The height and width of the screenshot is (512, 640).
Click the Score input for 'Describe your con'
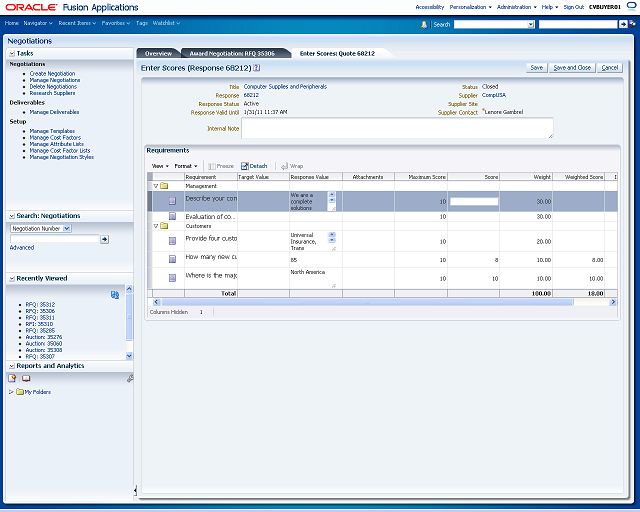click(x=474, y=201)
